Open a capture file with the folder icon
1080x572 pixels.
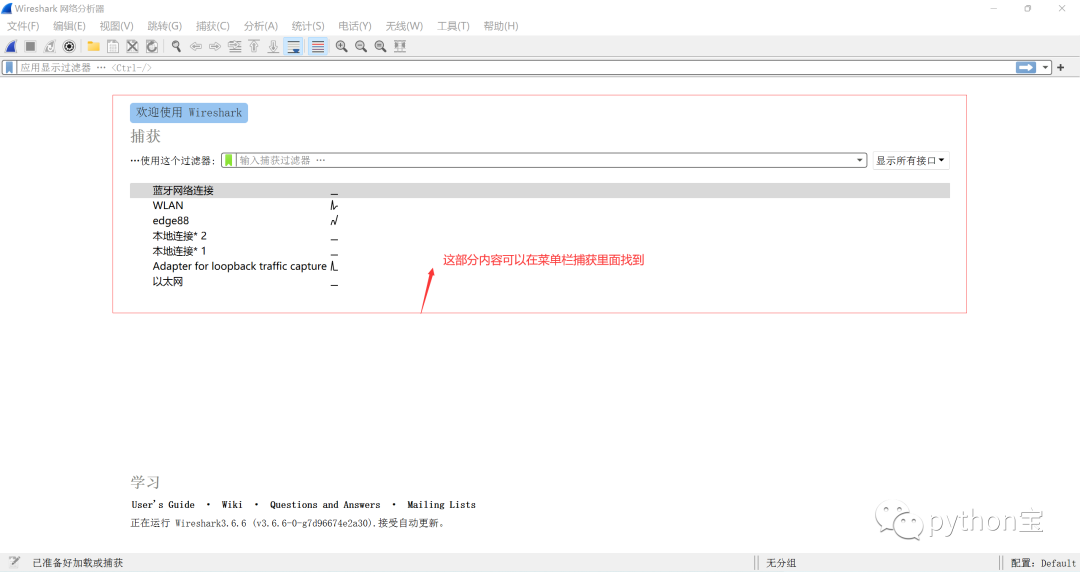pos(93,46)
